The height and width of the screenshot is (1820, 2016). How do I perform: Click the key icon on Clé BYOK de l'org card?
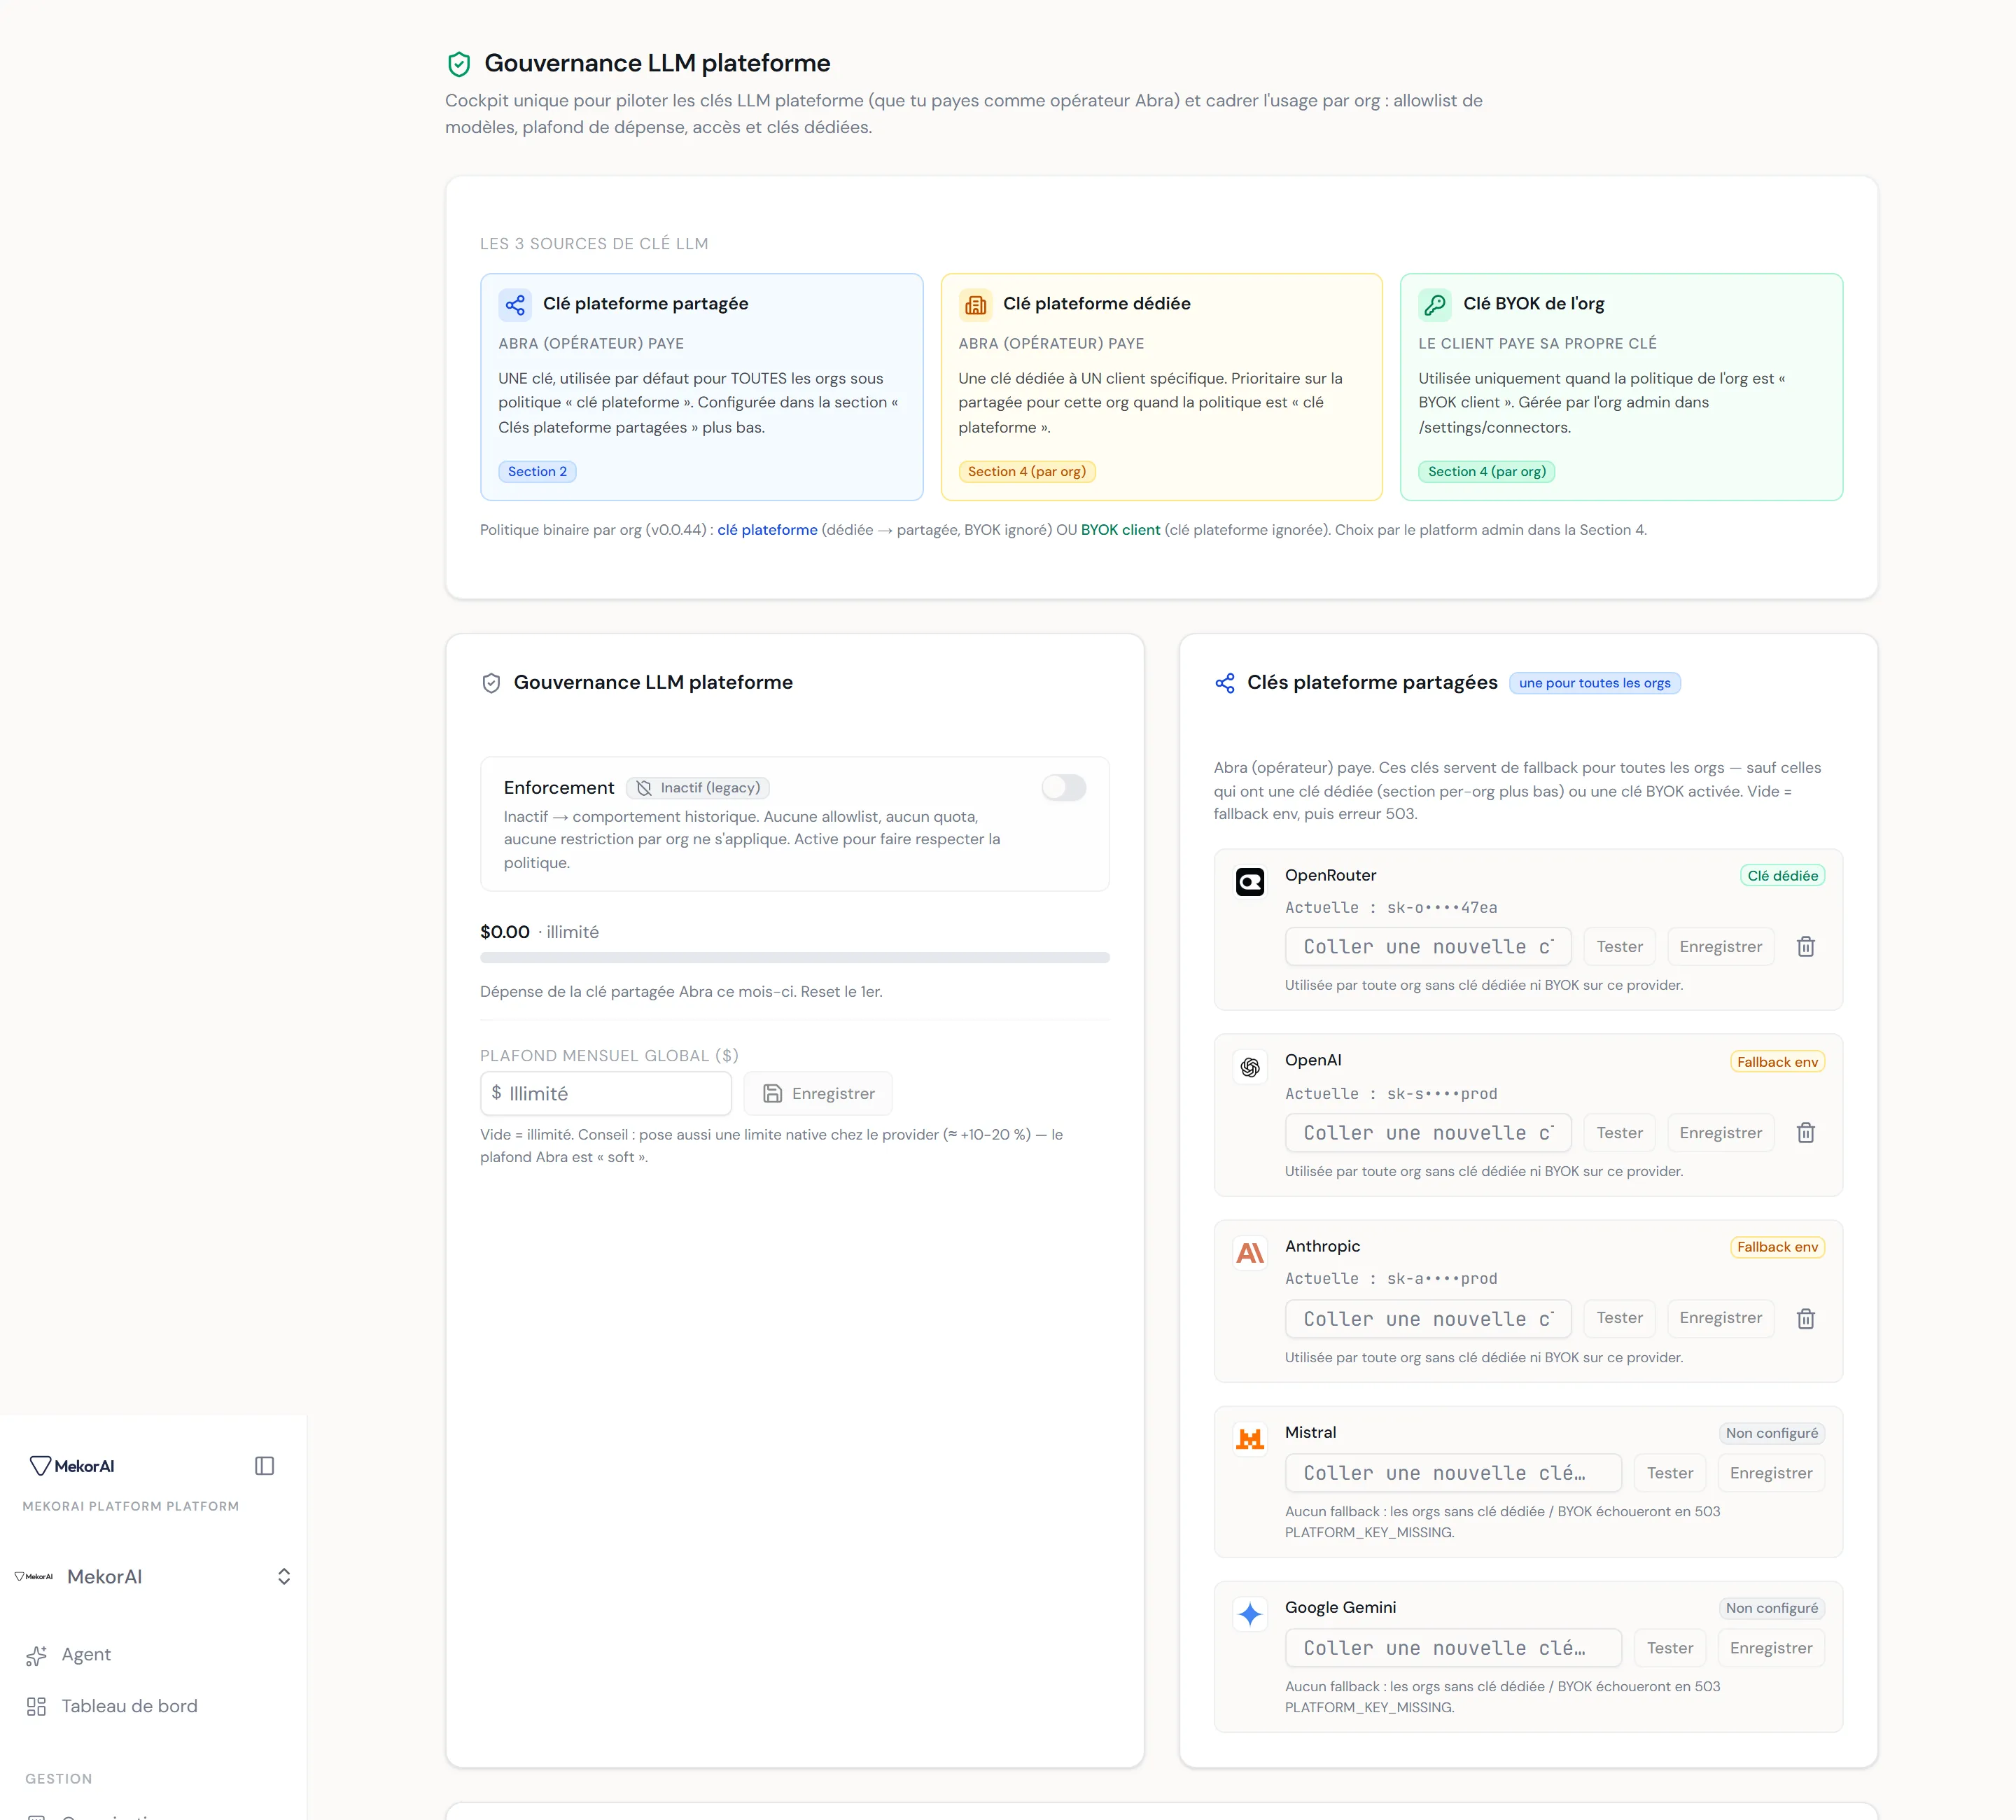[x=1435, y=304]
